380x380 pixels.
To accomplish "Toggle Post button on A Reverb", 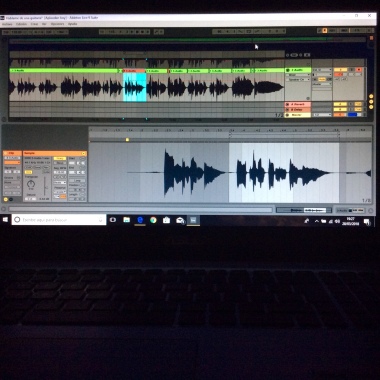I will pyautogui.click(x=358, y=104).
